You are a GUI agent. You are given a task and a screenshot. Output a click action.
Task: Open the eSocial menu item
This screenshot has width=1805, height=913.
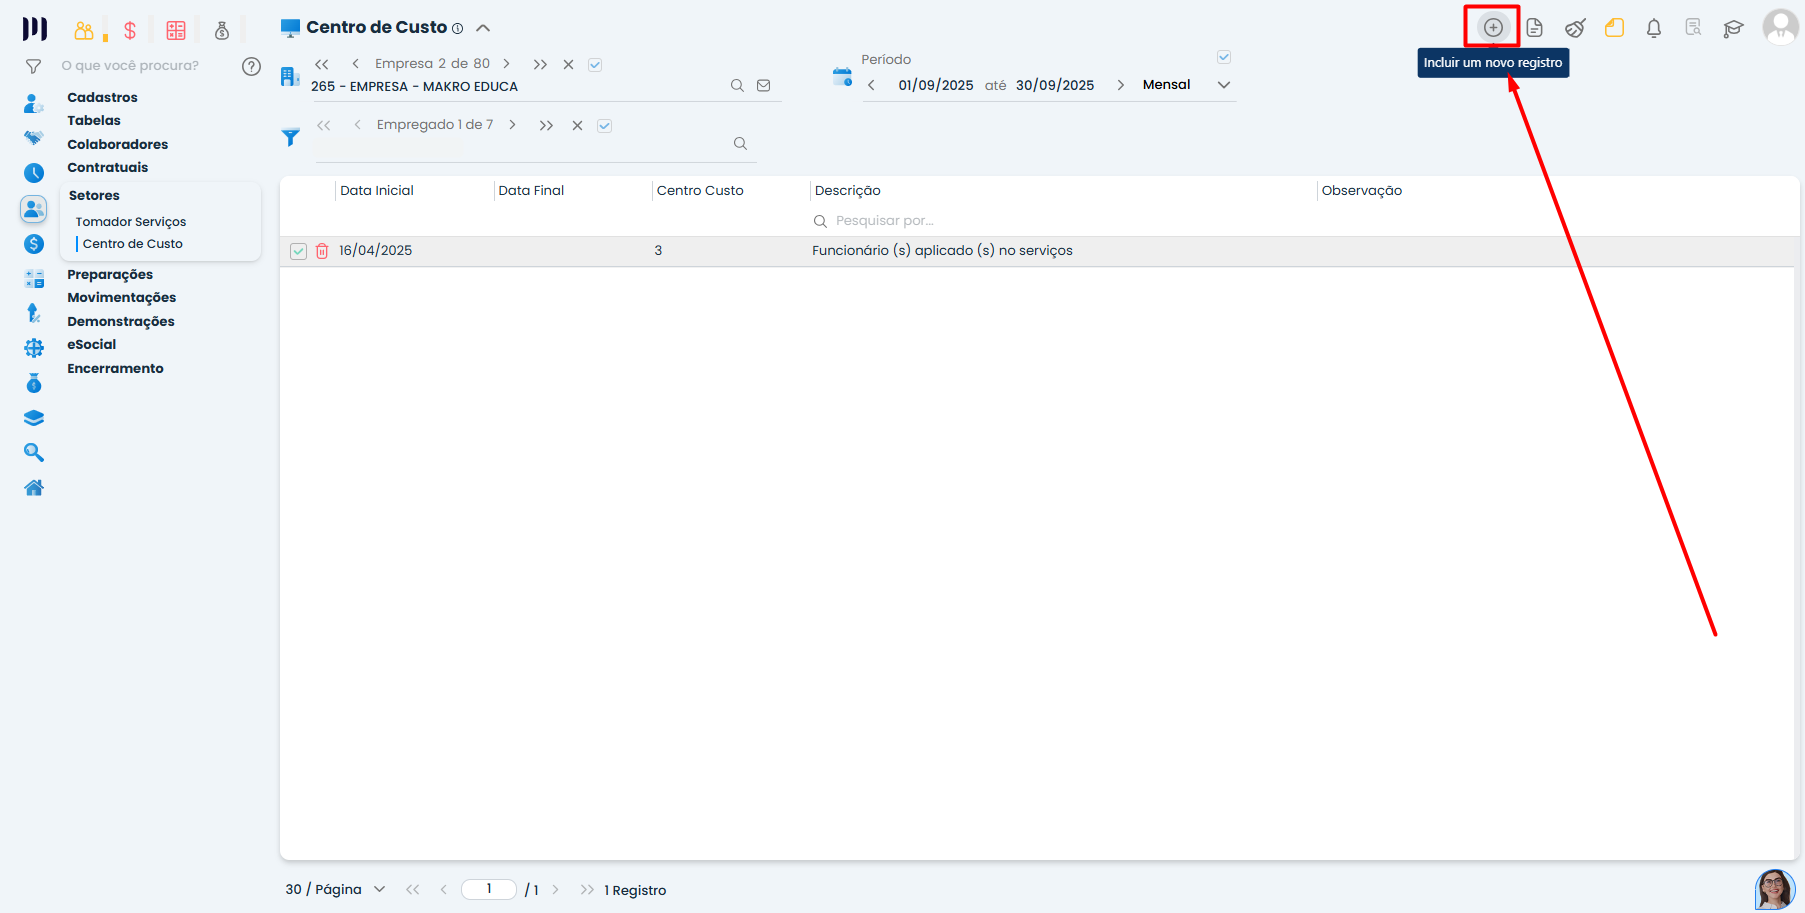91,344
